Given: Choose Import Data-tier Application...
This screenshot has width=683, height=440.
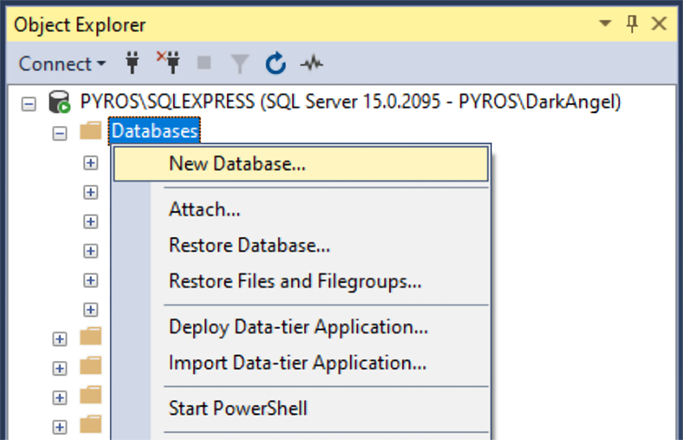Looking at the screenshot, I should pos(301,363).
